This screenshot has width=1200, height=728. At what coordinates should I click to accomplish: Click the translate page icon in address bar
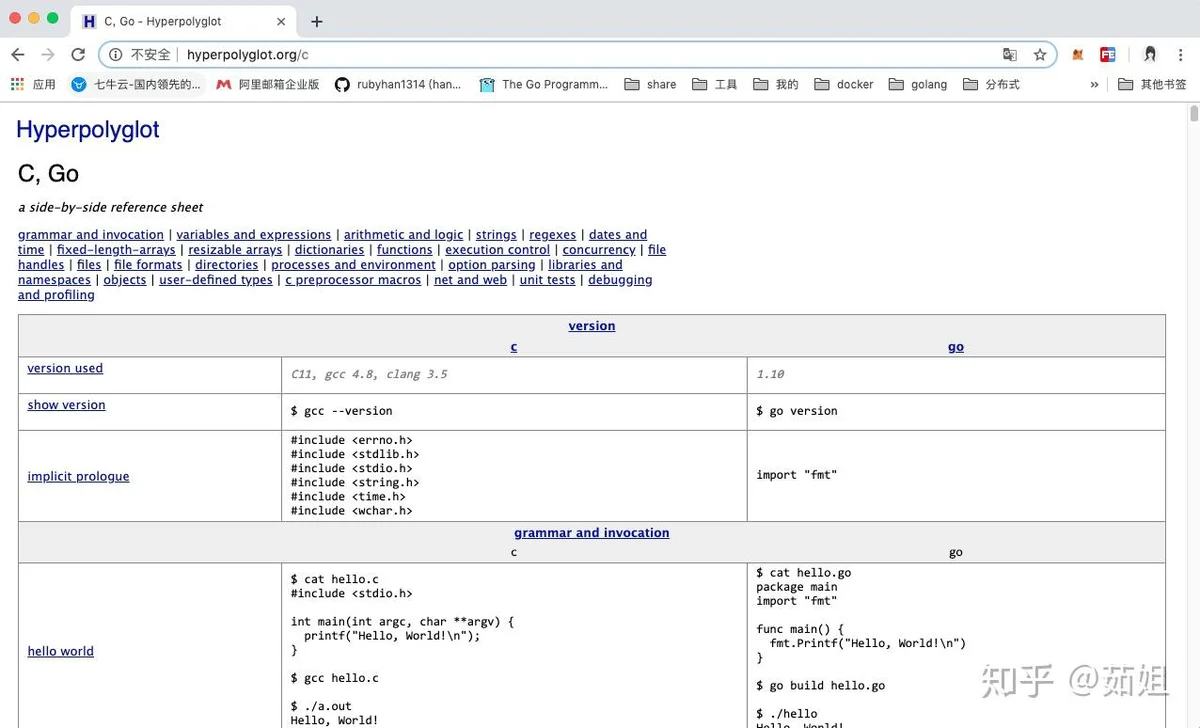pos(1010,55)
